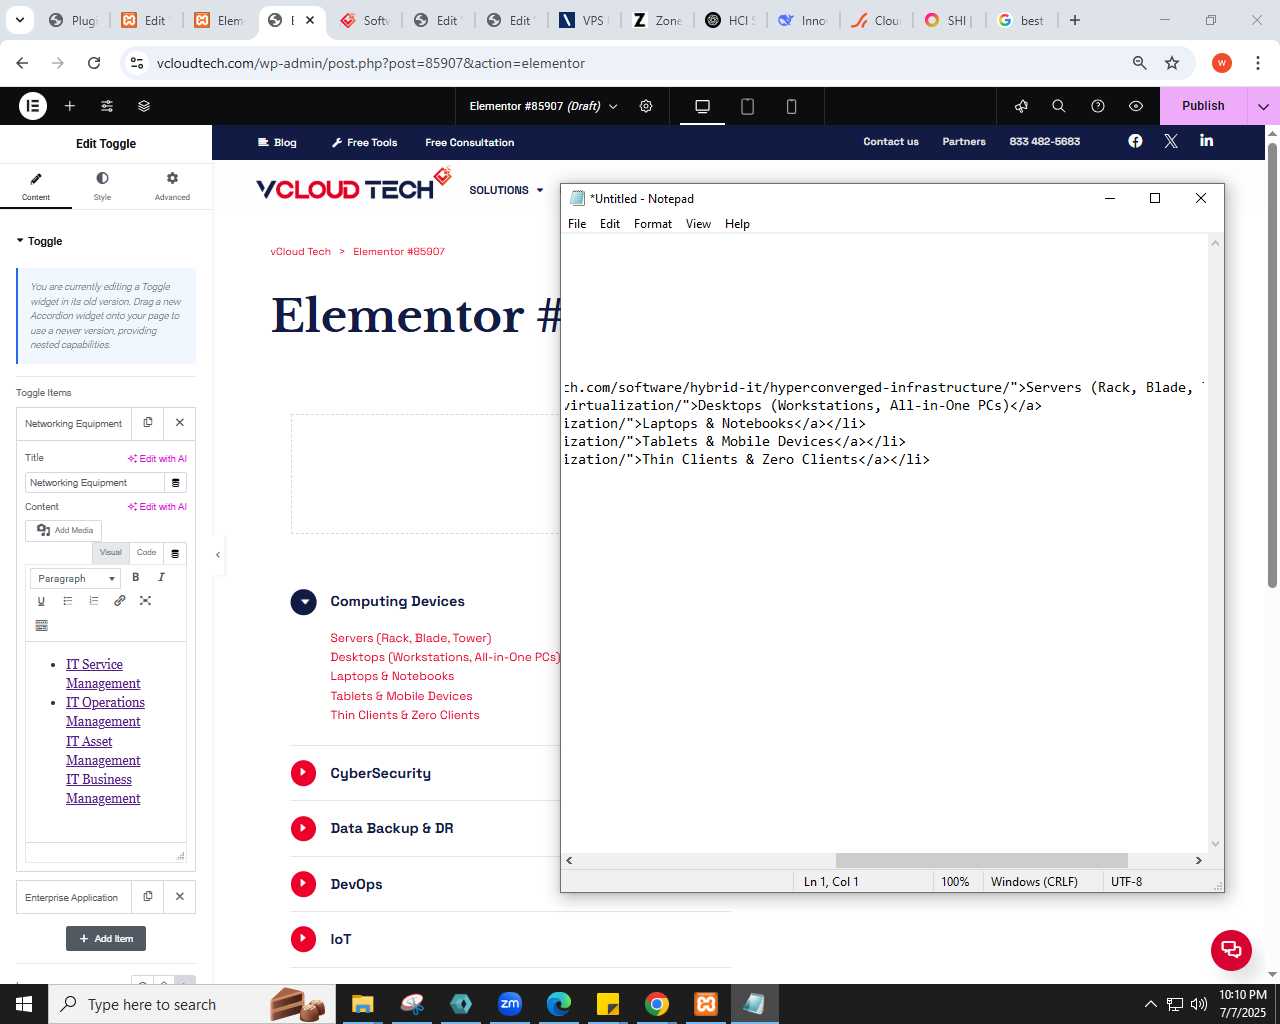Open Notepad Help menu
Viewport: 1280px width, 1024px height.
point(737,224)
